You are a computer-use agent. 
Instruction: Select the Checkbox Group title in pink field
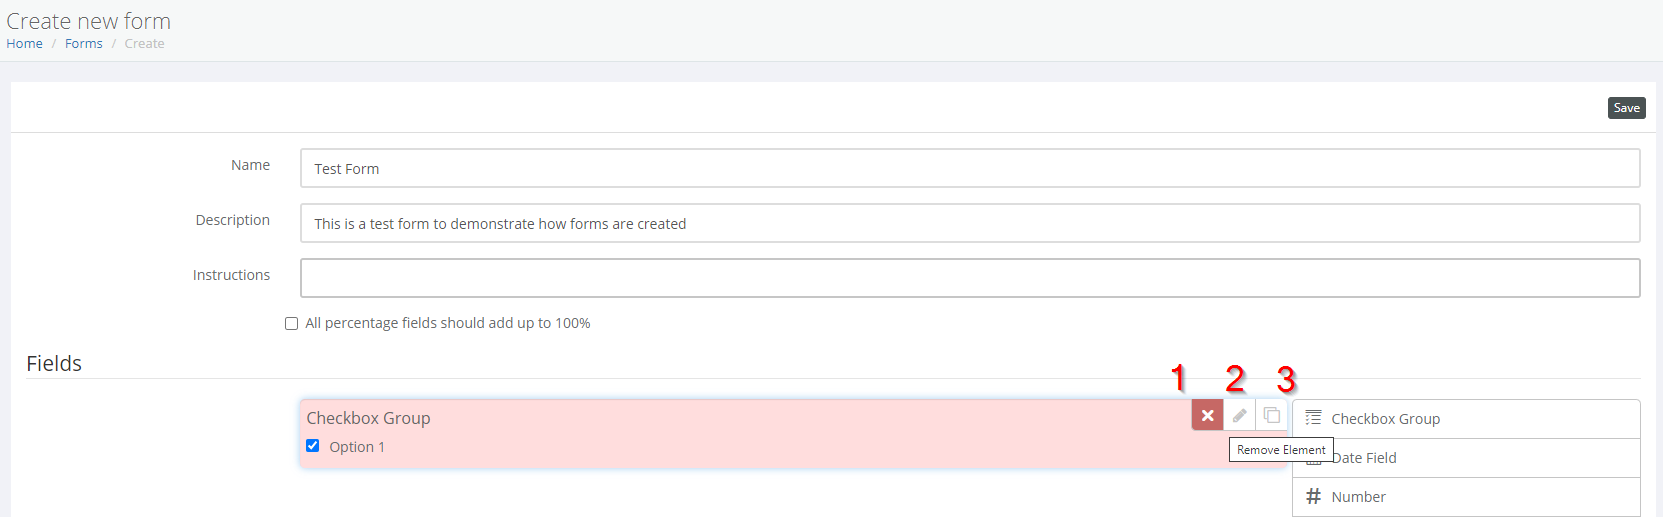368,418
